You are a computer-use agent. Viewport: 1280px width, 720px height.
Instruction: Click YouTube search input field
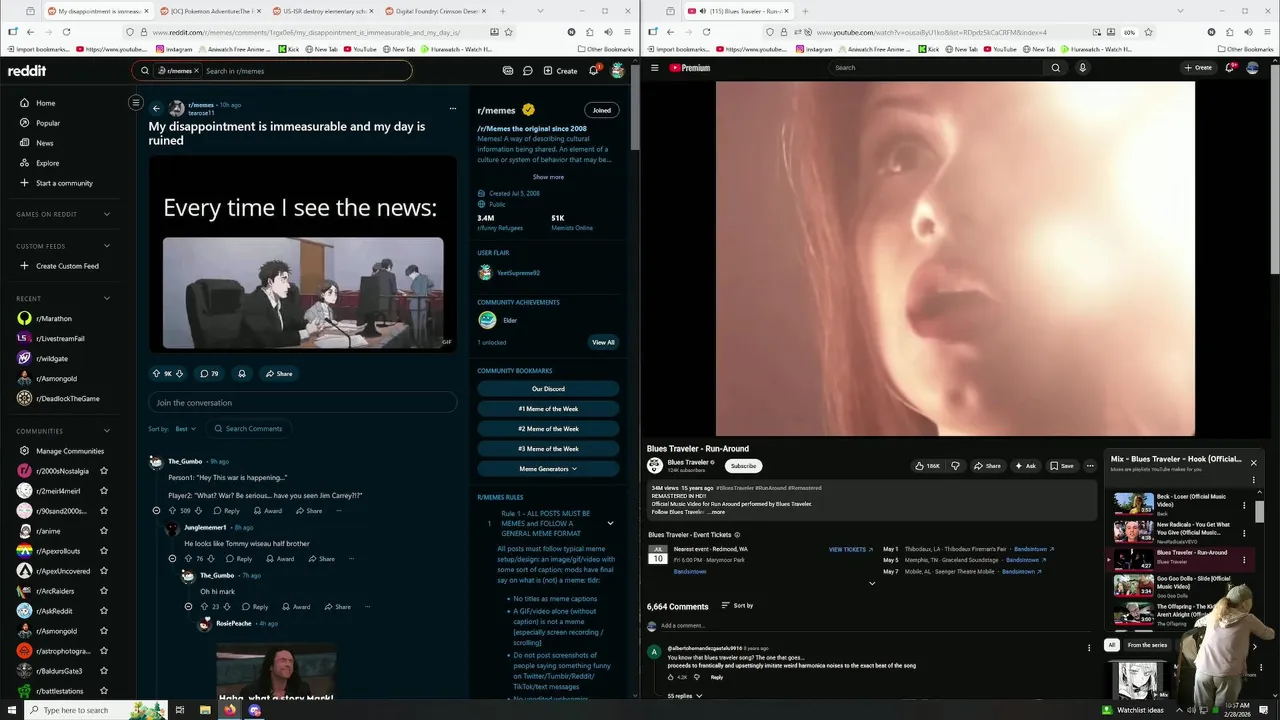tap(937, 68)
